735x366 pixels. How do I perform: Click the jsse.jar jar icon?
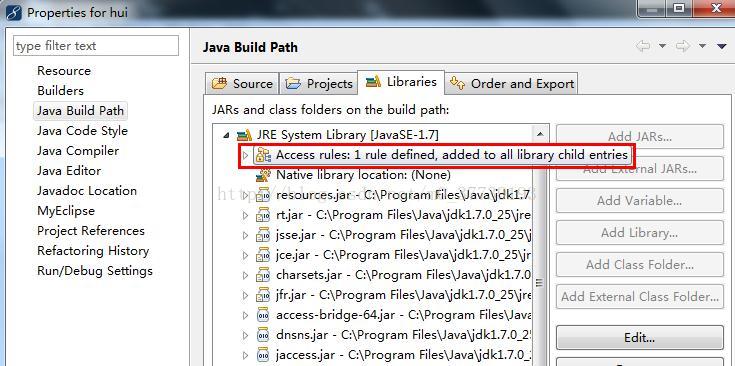[x=263, y=235]
